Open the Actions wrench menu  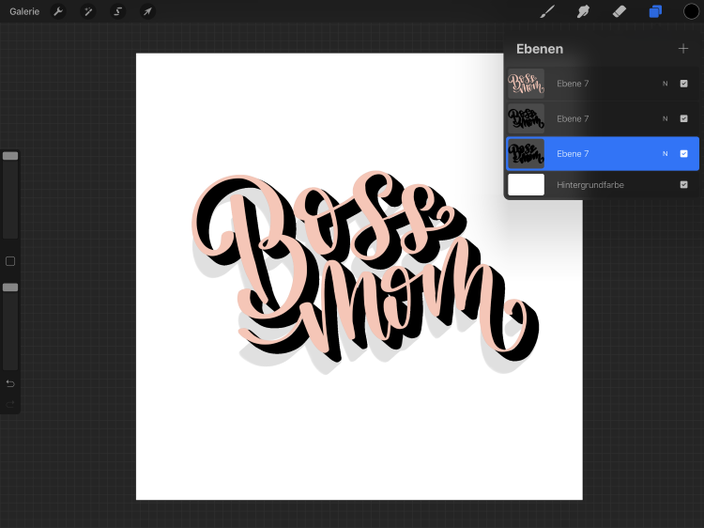[58, 12]
